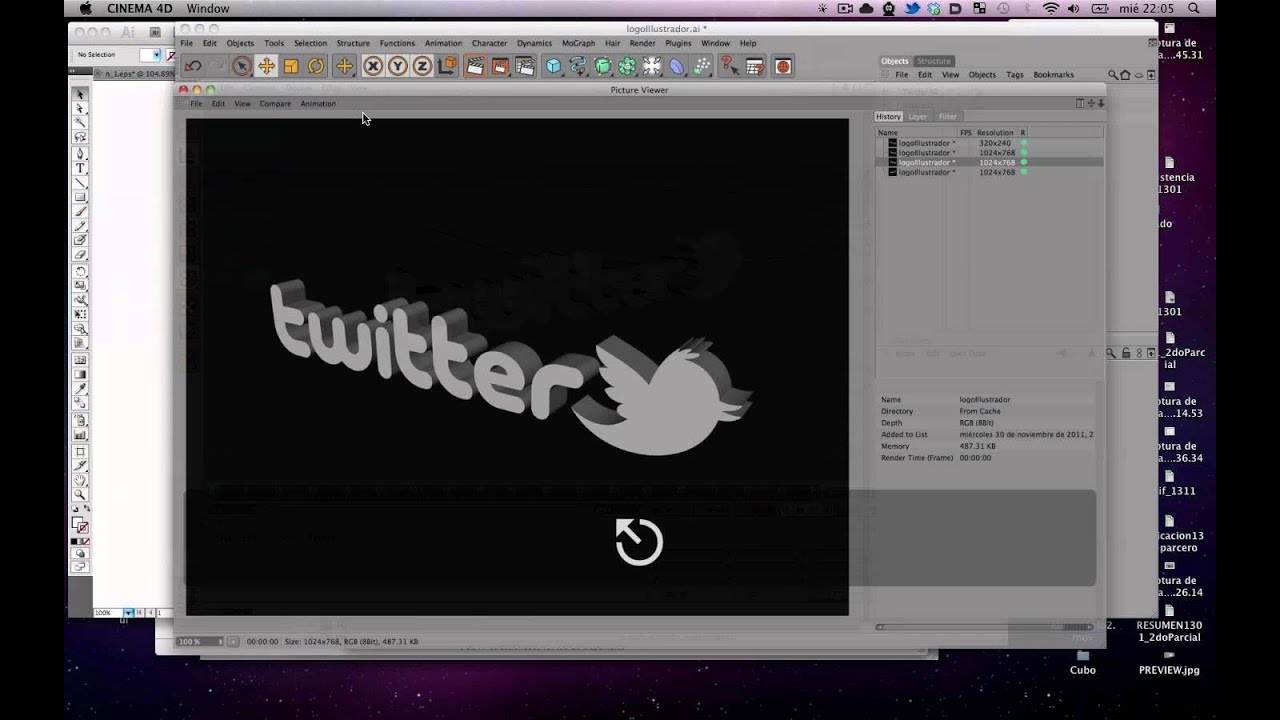This screenshot has height=720, width=1280.
Task: Open the Bookmarks menu in Objects manager
Action: [x=1053, y=75]
